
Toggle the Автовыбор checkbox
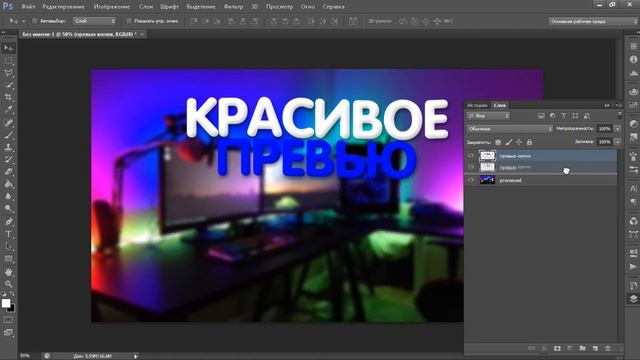[x=35, y=21]
